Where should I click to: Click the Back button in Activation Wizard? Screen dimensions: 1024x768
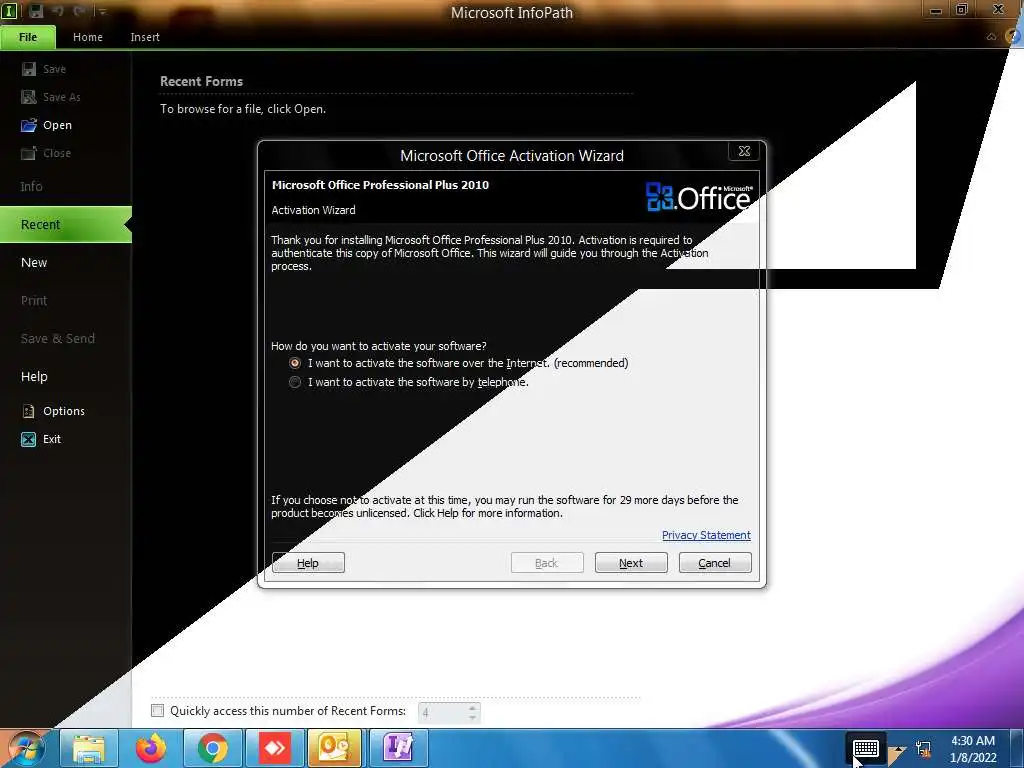pos(547,563)
